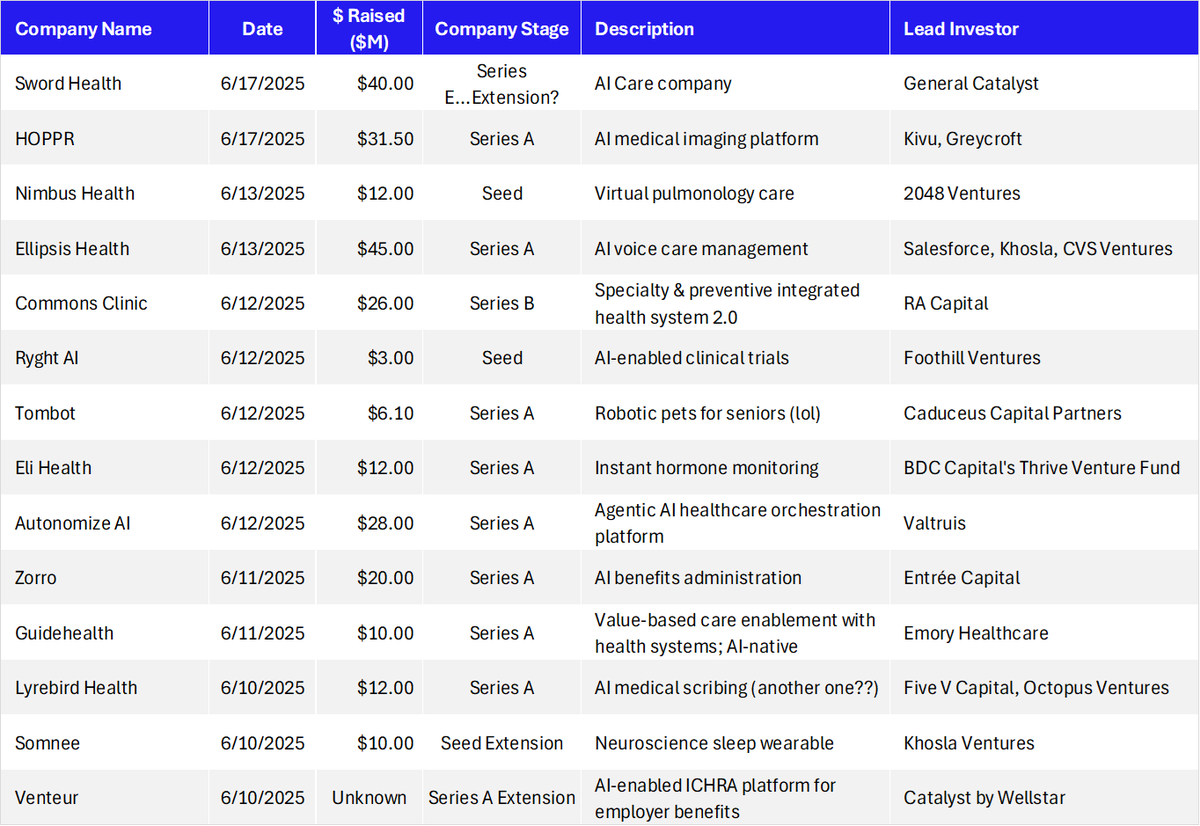This screenshot has height=826, width=1200.
Task: Select AI benefits administration cell
Action: click(736, 578)
